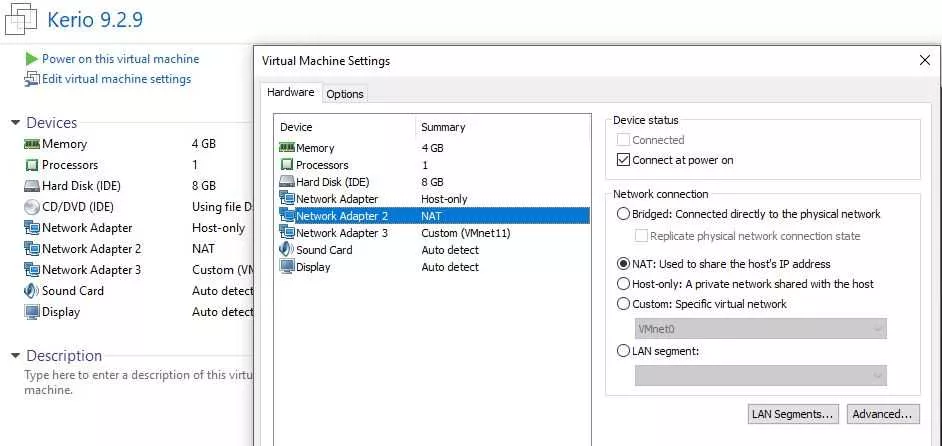Click the Kerio 9.2.9 virtual machine icon
This screenshot has width=942, height=446.
pos(20,20)
